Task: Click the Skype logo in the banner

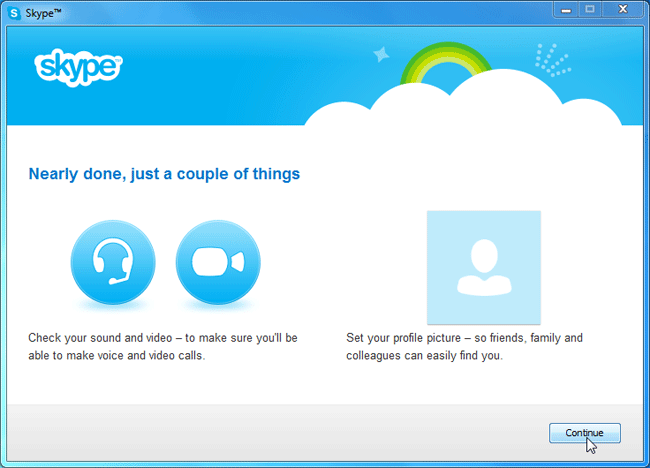Action: coord(78,67)
